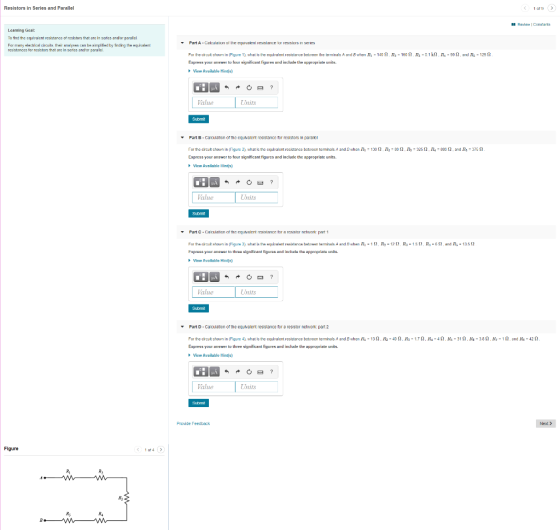Submit the Part B answer
Screen dimensions: 560x530
pos(199,214)
